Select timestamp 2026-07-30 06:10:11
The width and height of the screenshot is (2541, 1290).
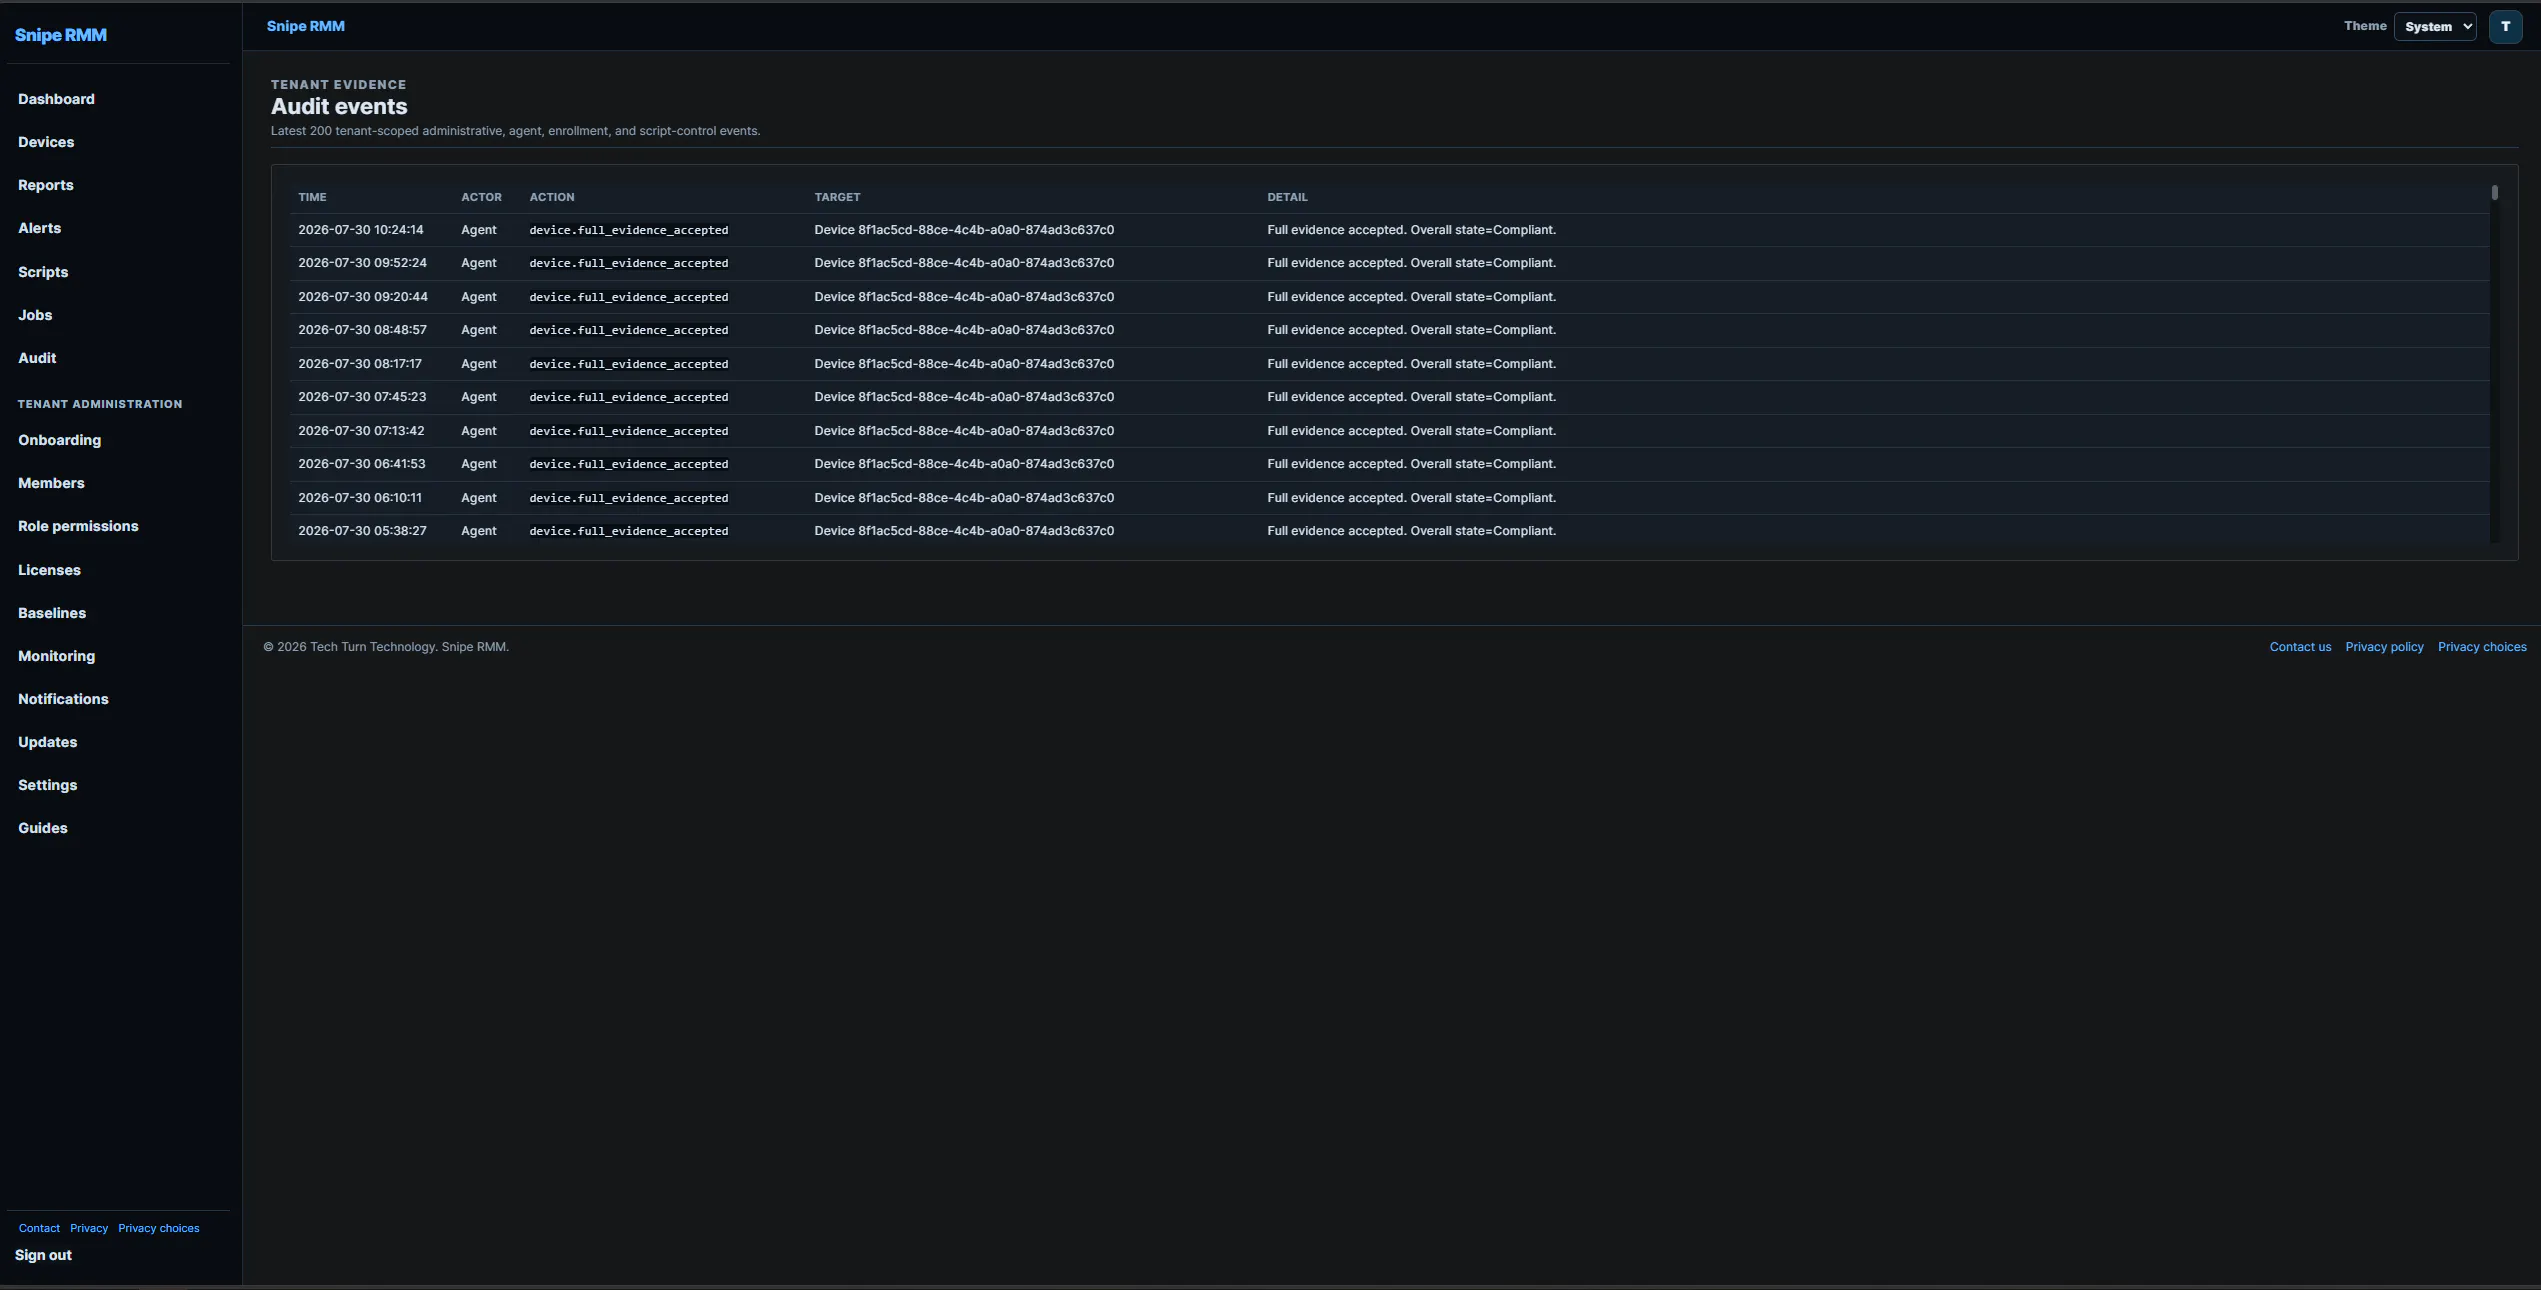point(360,498)
